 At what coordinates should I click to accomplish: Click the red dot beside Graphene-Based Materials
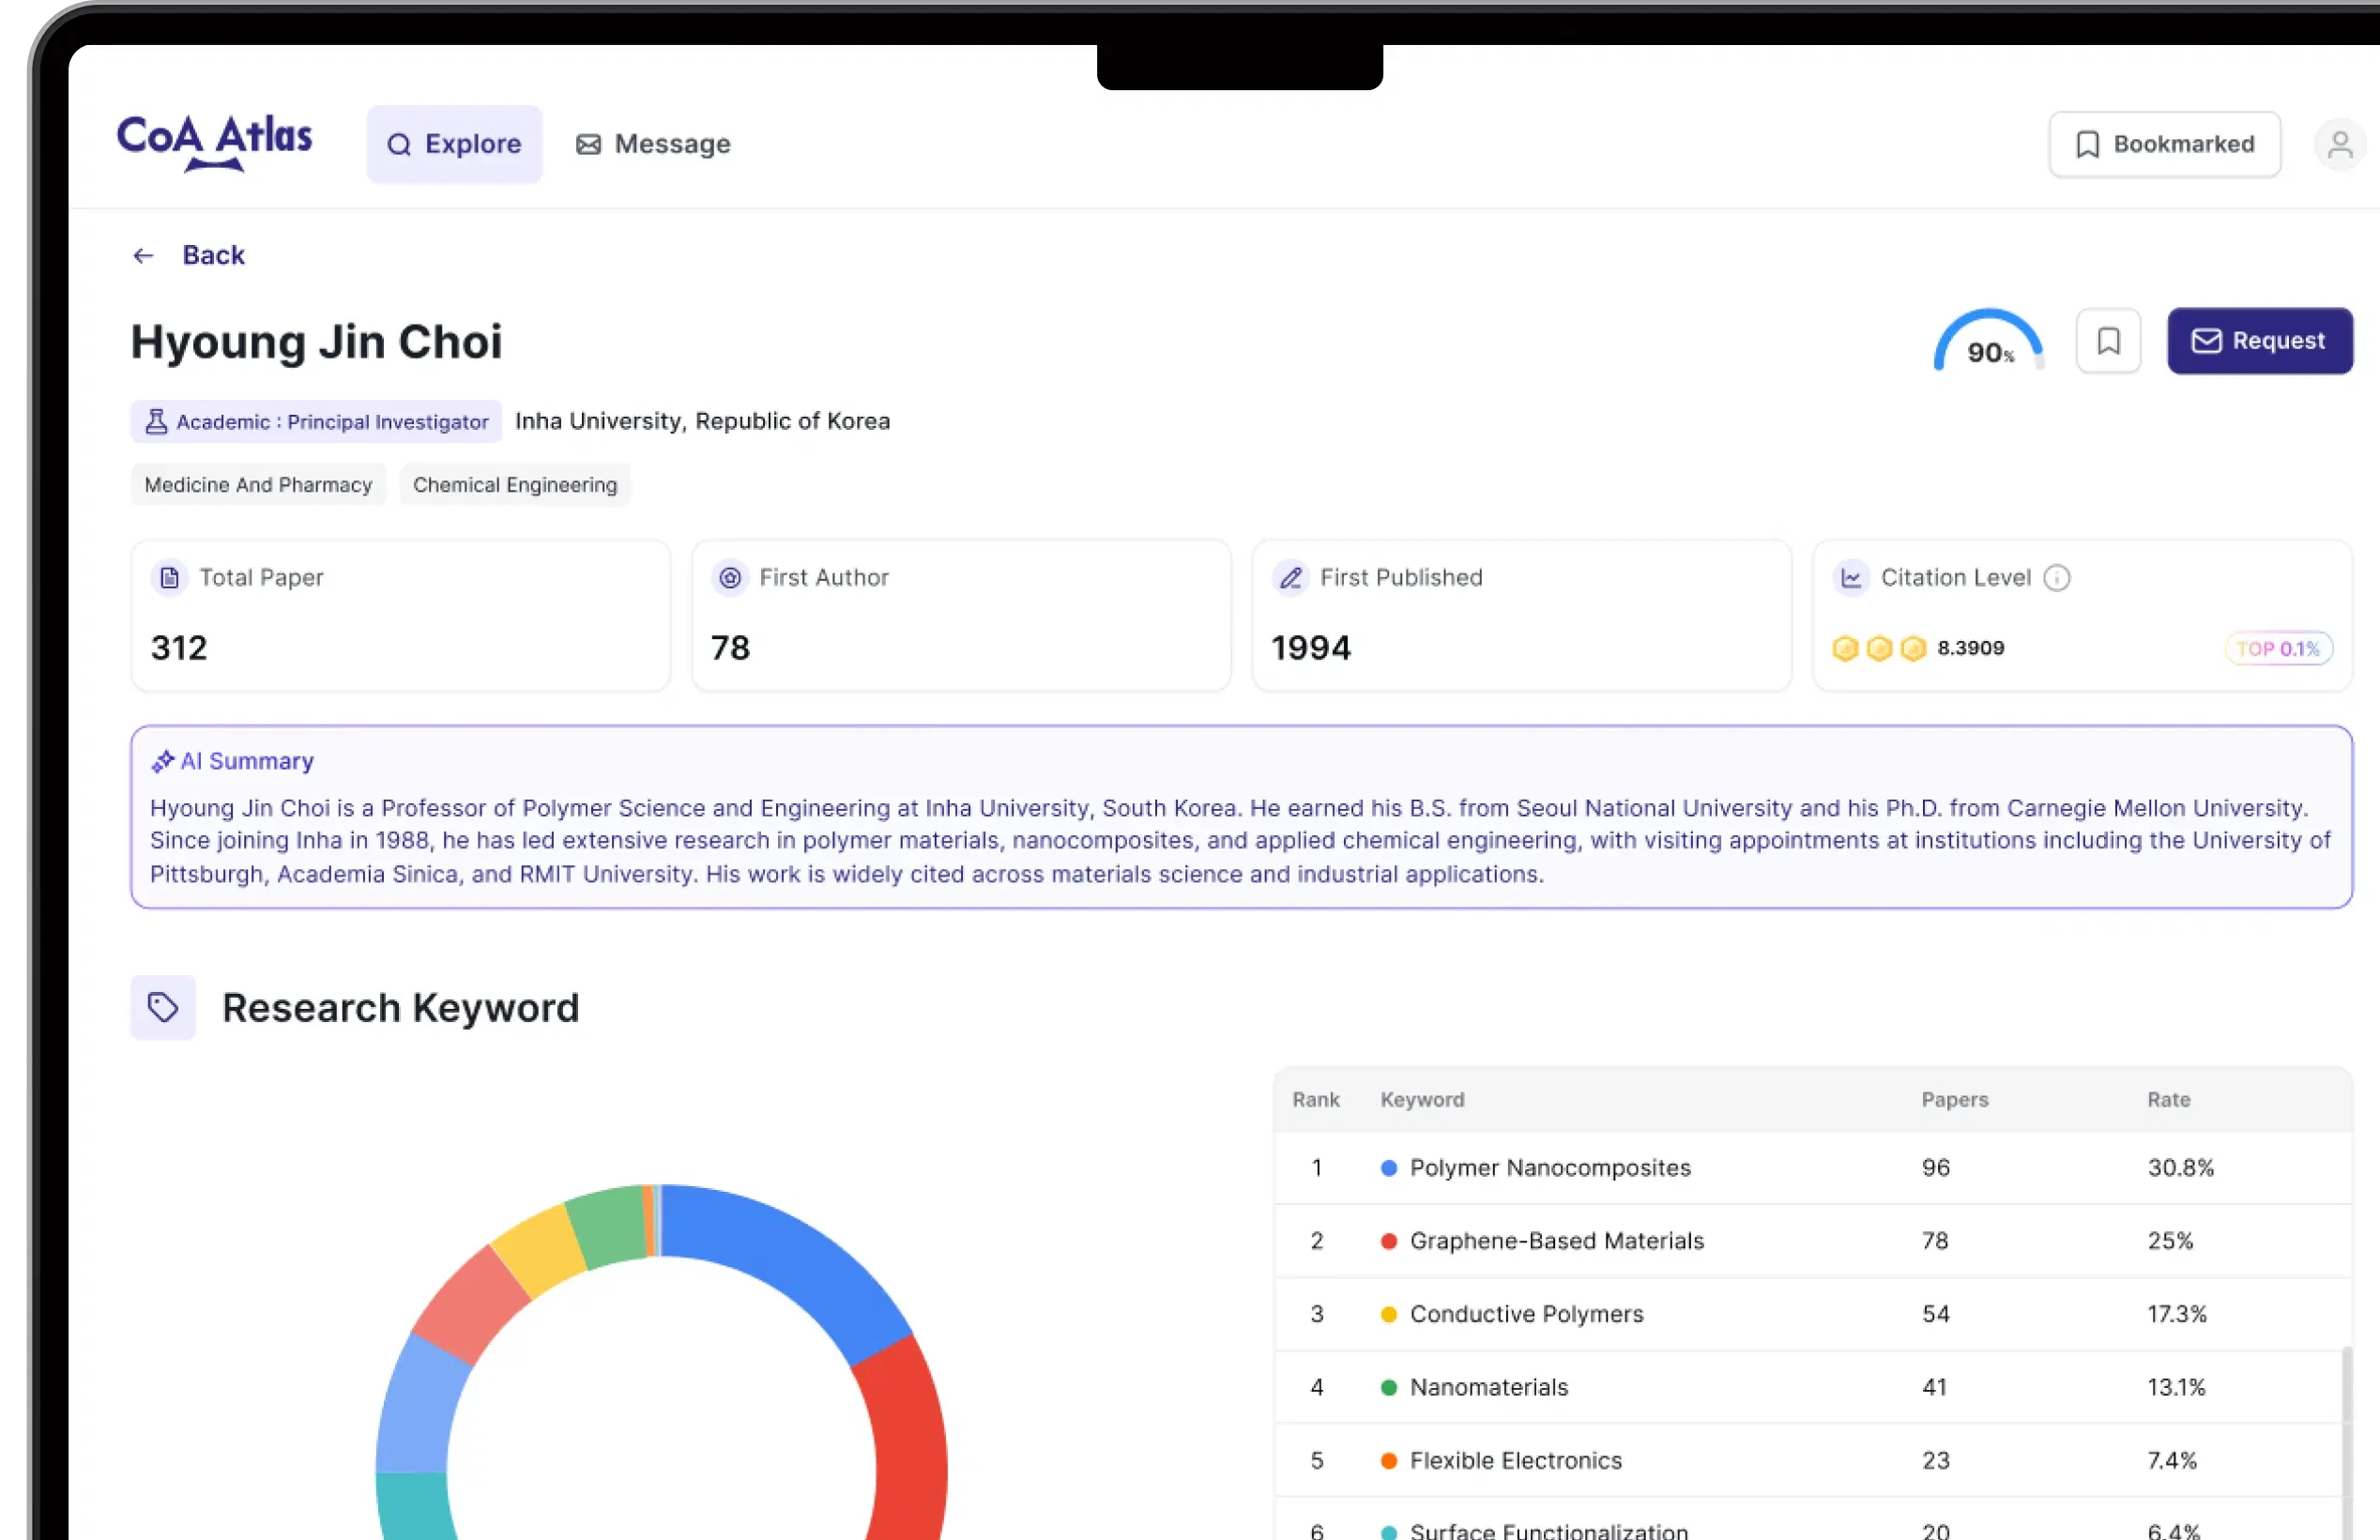point(1388,1240)
